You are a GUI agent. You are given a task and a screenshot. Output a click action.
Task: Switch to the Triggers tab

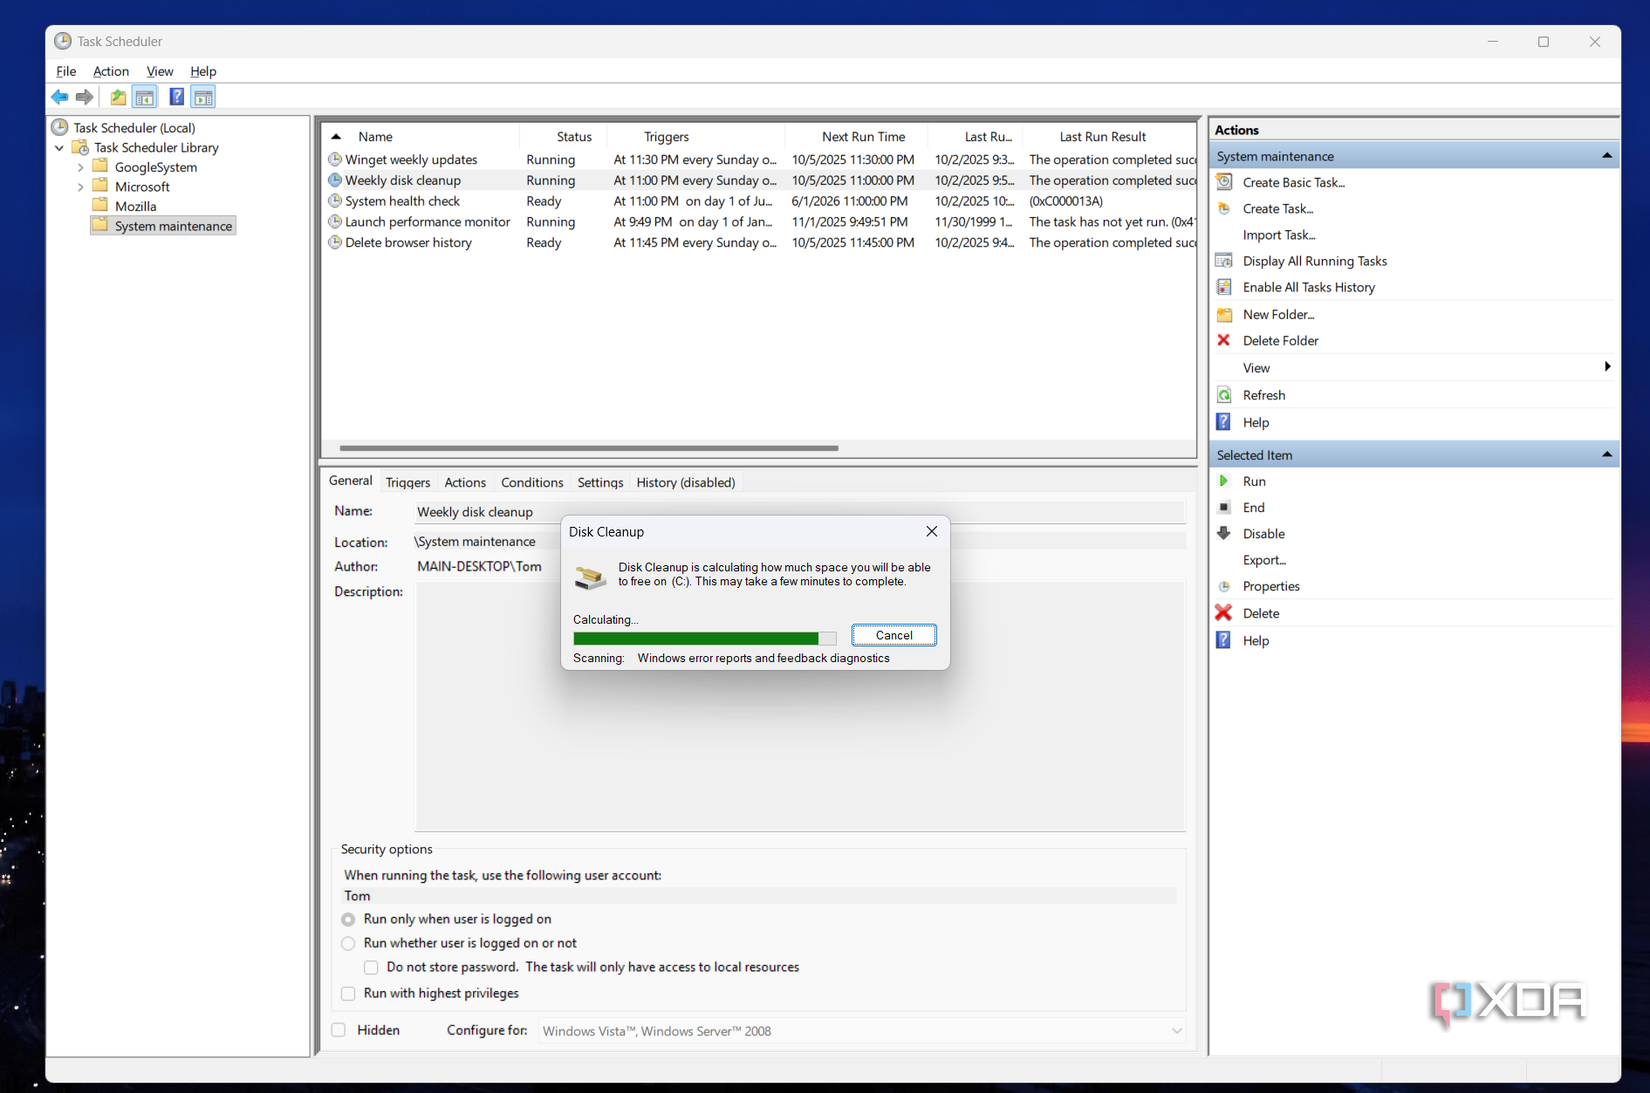(407, 482)
